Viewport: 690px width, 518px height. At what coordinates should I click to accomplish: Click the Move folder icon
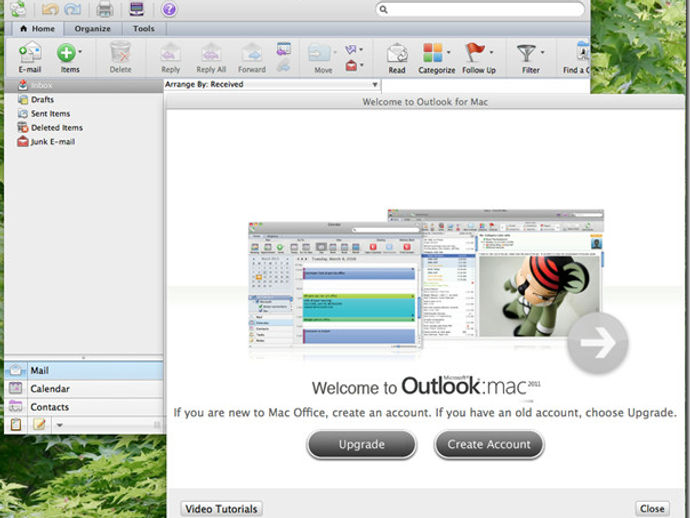point(319,53)
